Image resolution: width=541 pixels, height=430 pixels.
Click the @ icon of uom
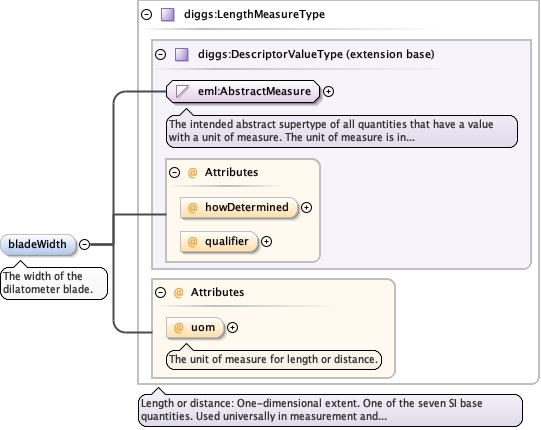178,328
